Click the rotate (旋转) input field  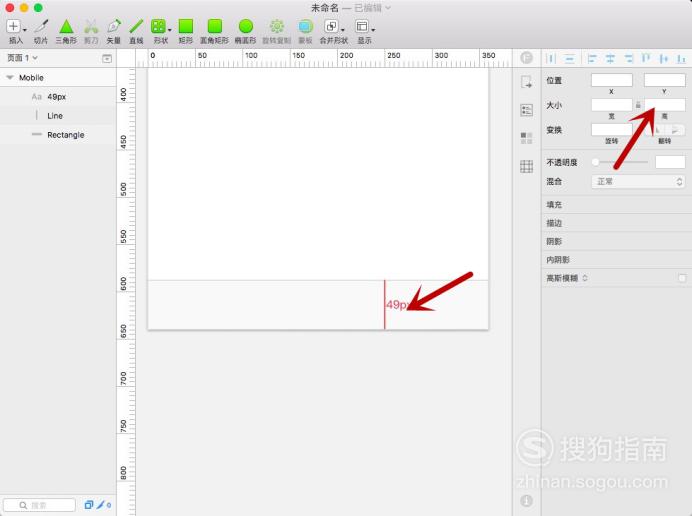click(612, 130)
